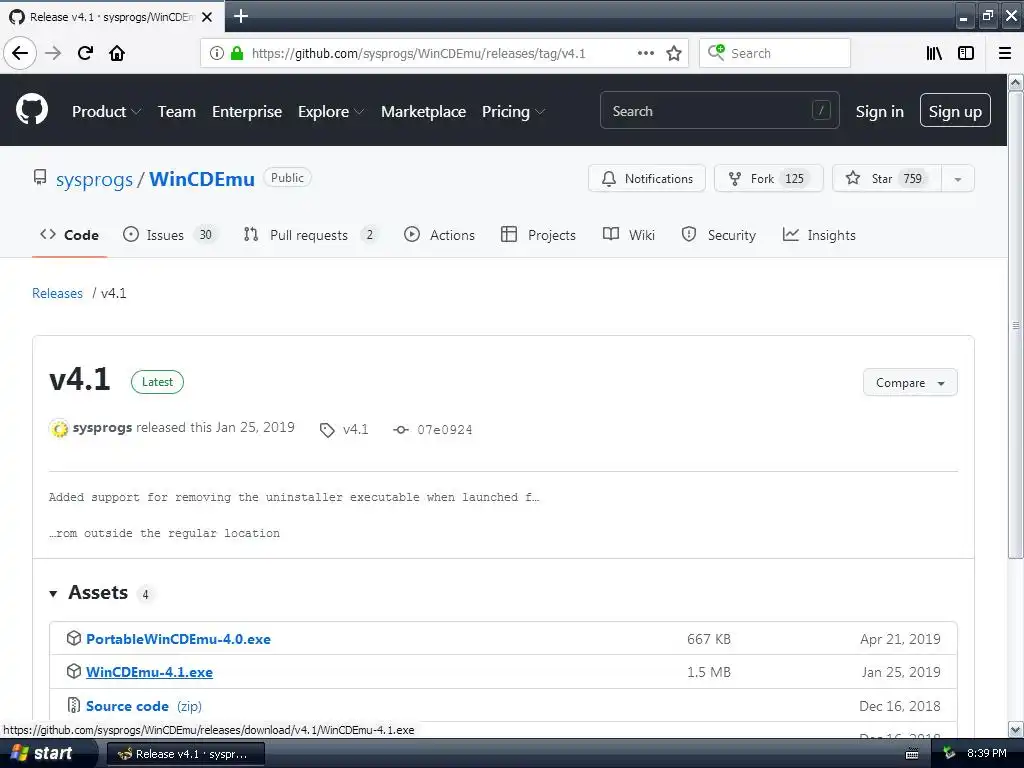Image resolution: width=1024 pixels, height=768 pixels.
Task: Bookmark this page with the star icon
Action: click(674, 53)
